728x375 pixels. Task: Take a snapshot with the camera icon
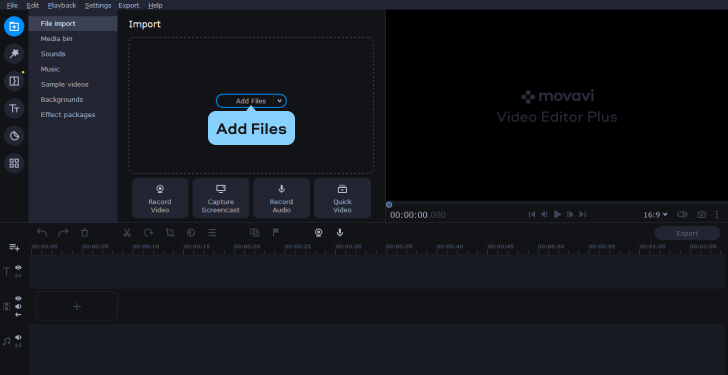(702, 214)
